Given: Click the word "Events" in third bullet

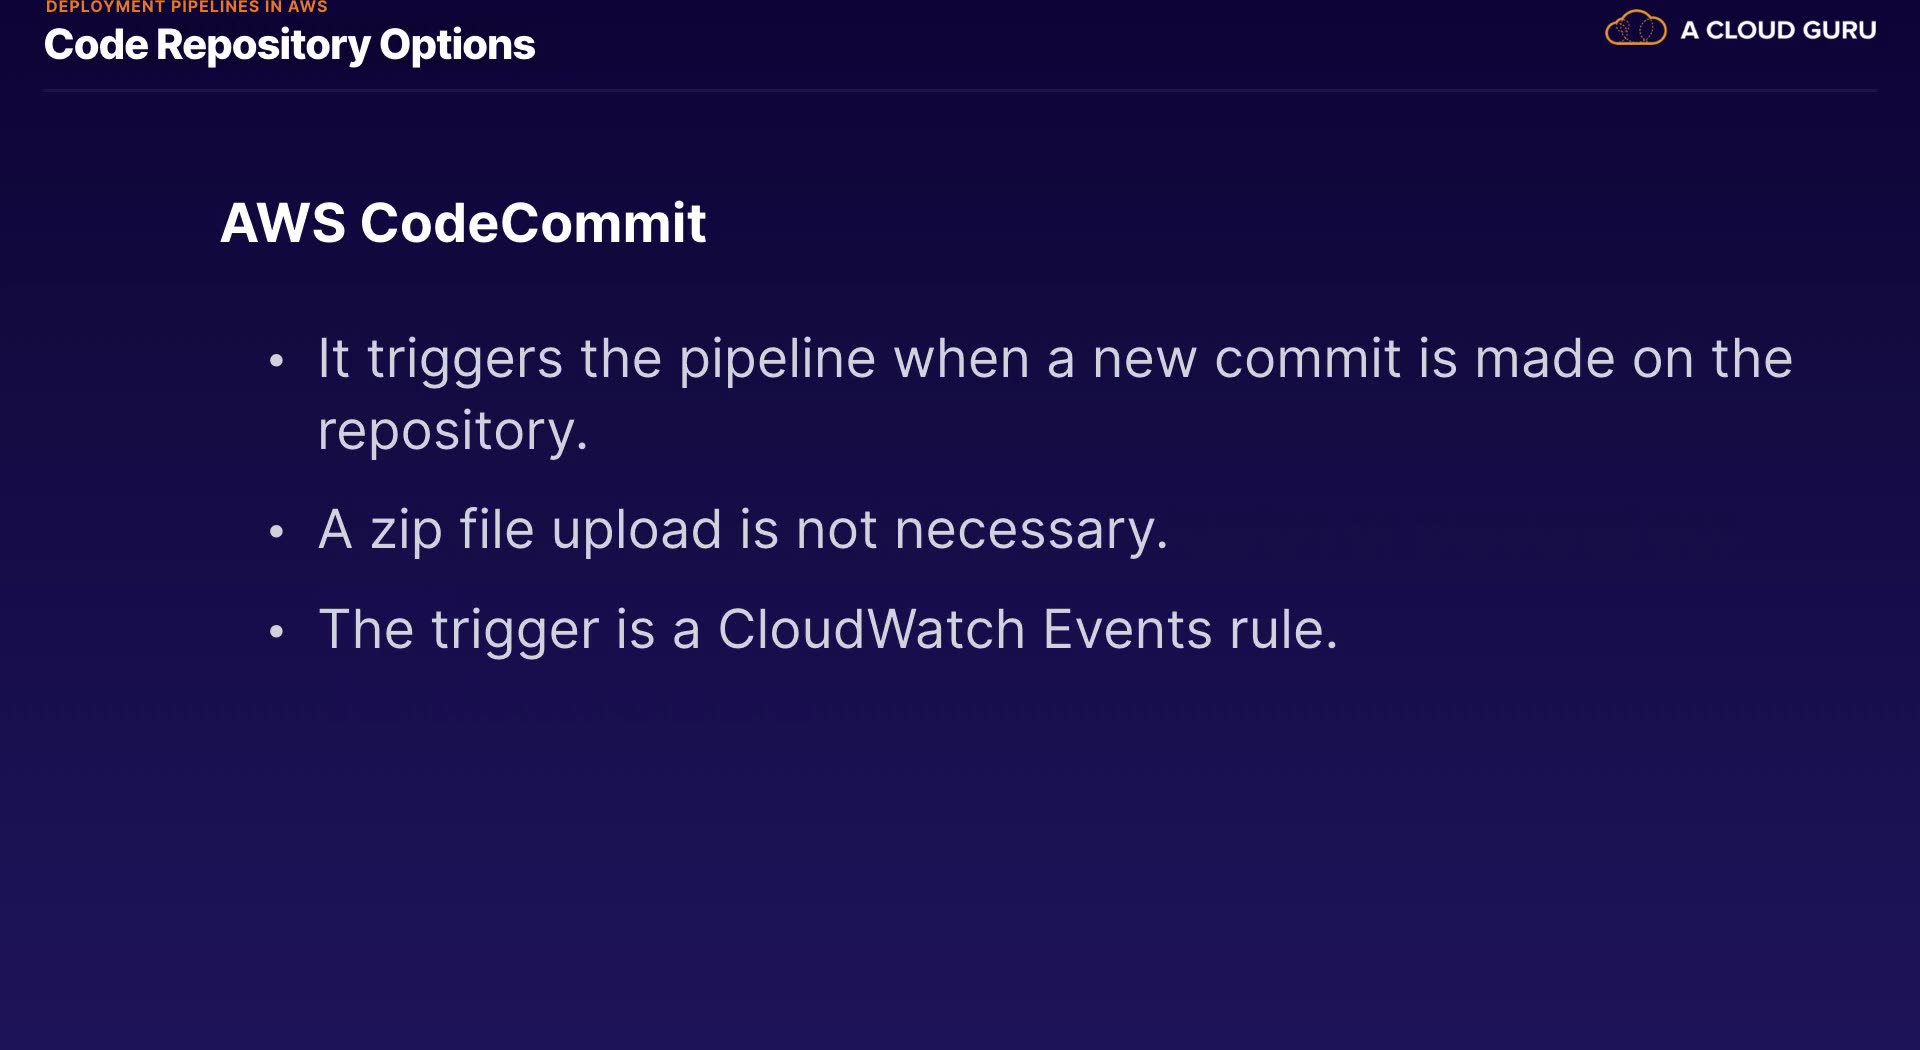Looking at the screenshot, I should tap(1127, 630).
